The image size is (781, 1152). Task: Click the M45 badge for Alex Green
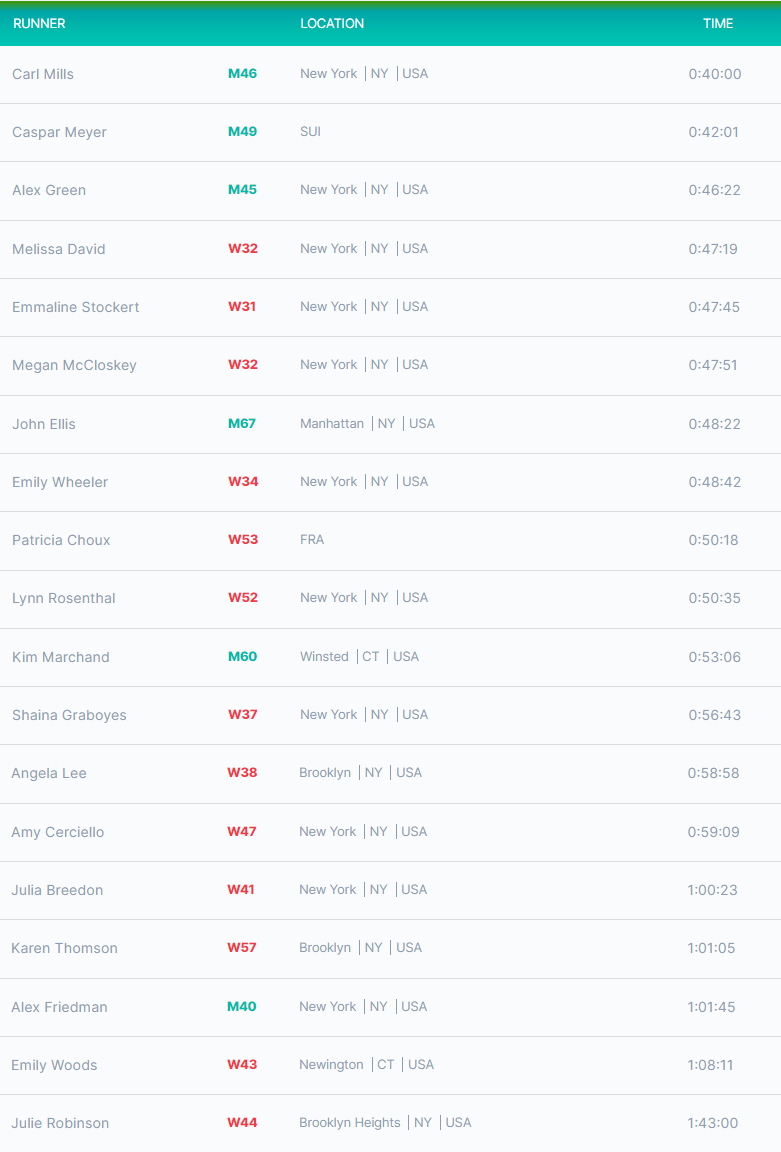point(242,190)
